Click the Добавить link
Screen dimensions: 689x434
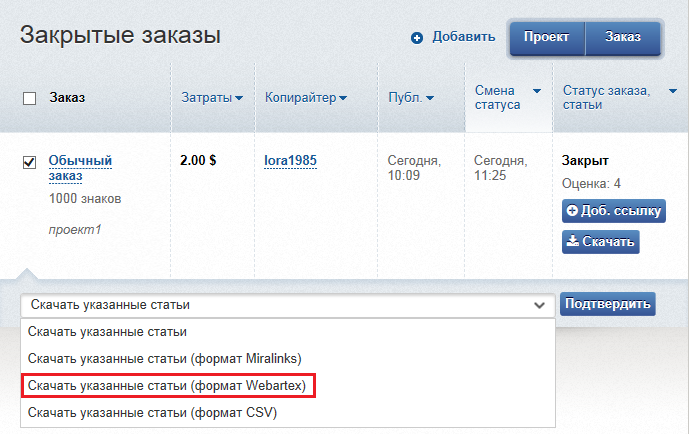pos(463,37)
